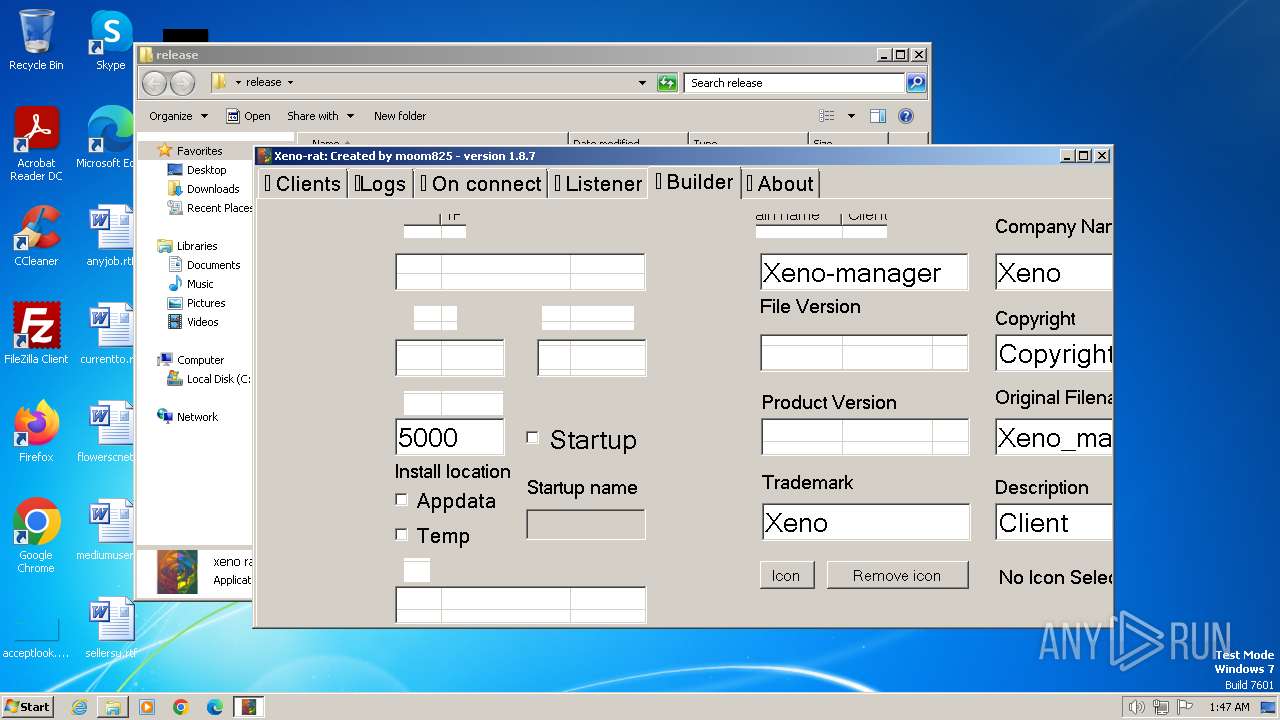Open the address bar history dropdown
Screen dimensions: 1280x720
click(x=642, y=83)
